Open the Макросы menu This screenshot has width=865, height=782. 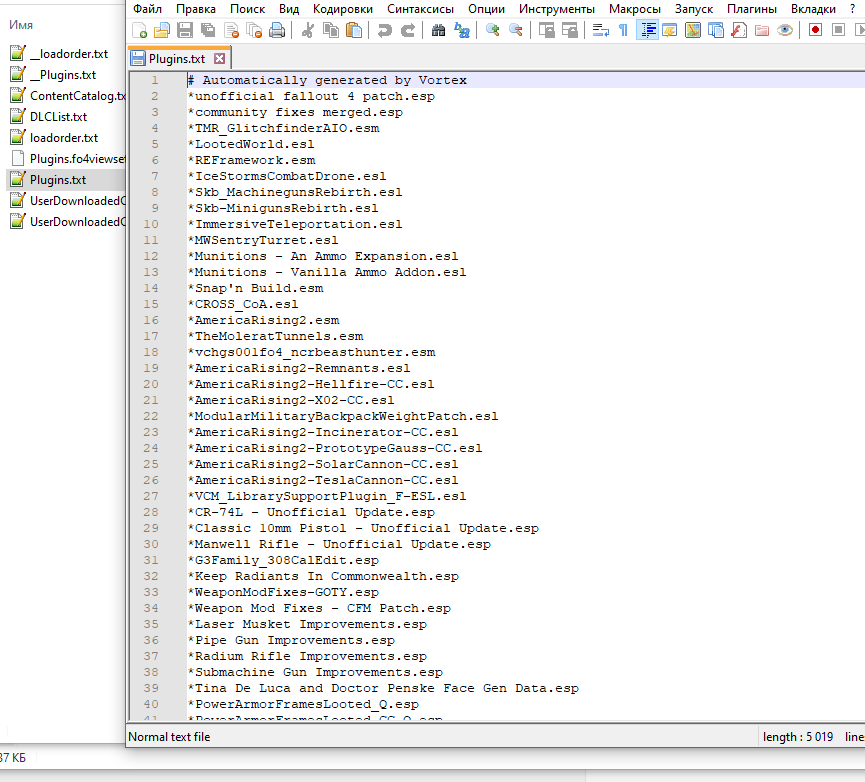pyautogui.click(x=635, y=9)
